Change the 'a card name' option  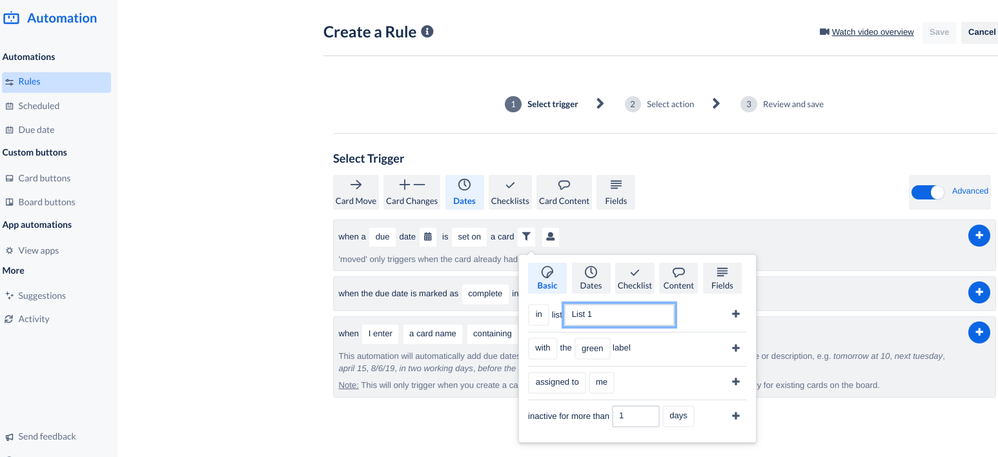pyautogui.click(x=433, y=334)
